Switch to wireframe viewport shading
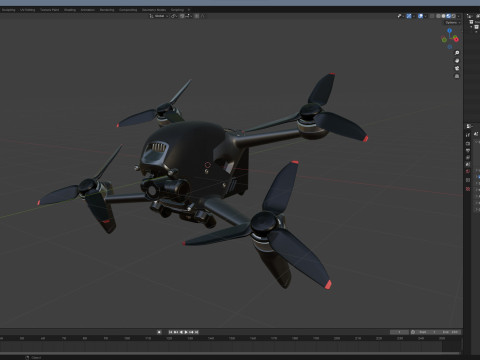Viewport: 480px width, 360px height. pos(438,16)
